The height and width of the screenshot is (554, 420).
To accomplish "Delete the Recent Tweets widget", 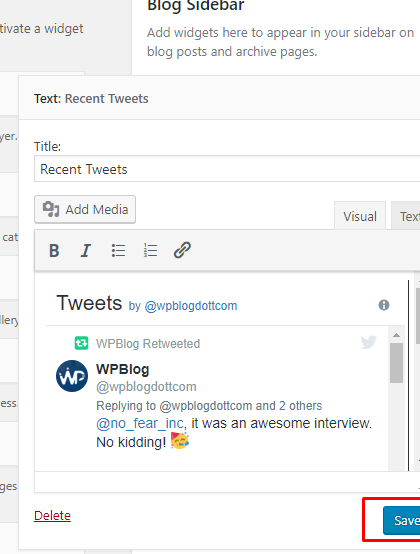I will [52, 515].
